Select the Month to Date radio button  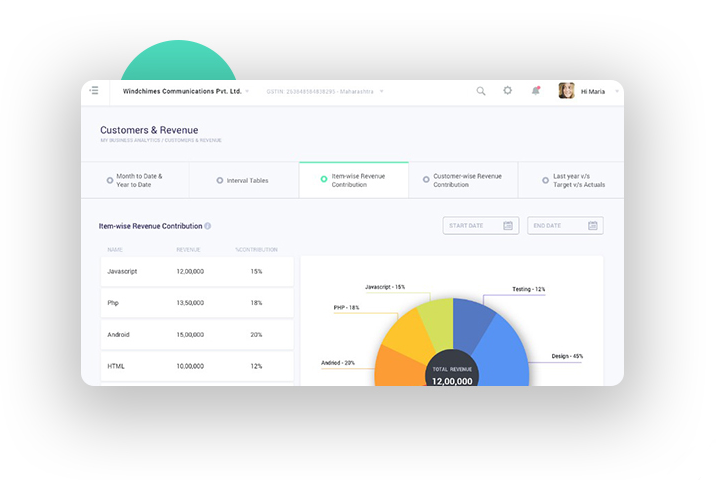click(110, 180)
